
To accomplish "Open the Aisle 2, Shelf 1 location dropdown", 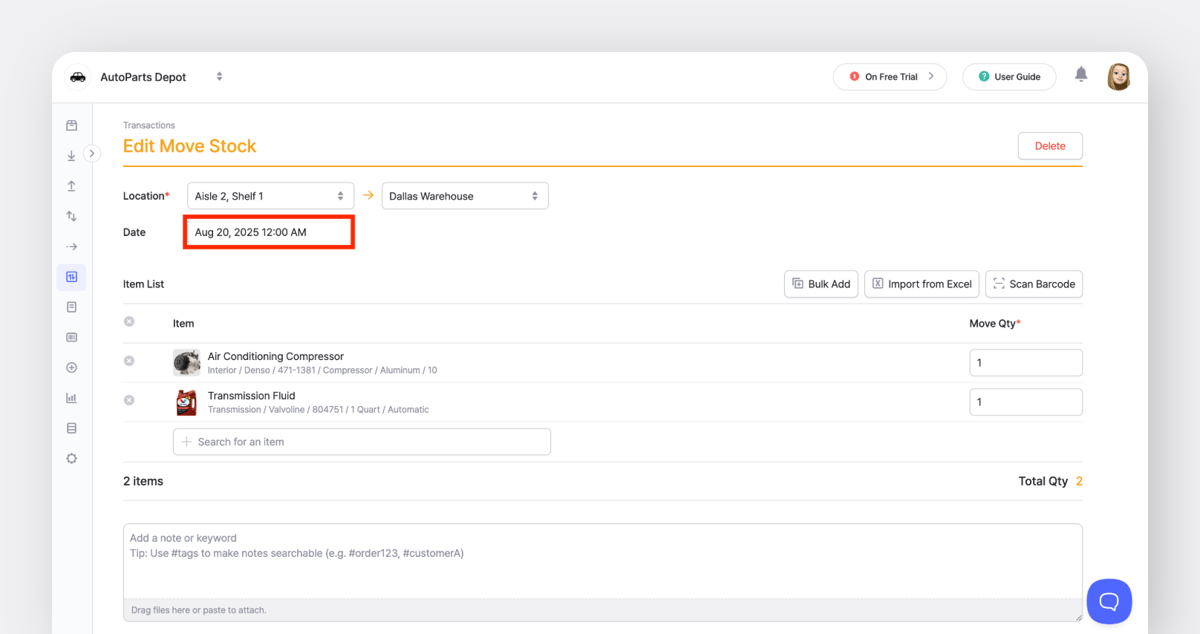I will point(270,195).
